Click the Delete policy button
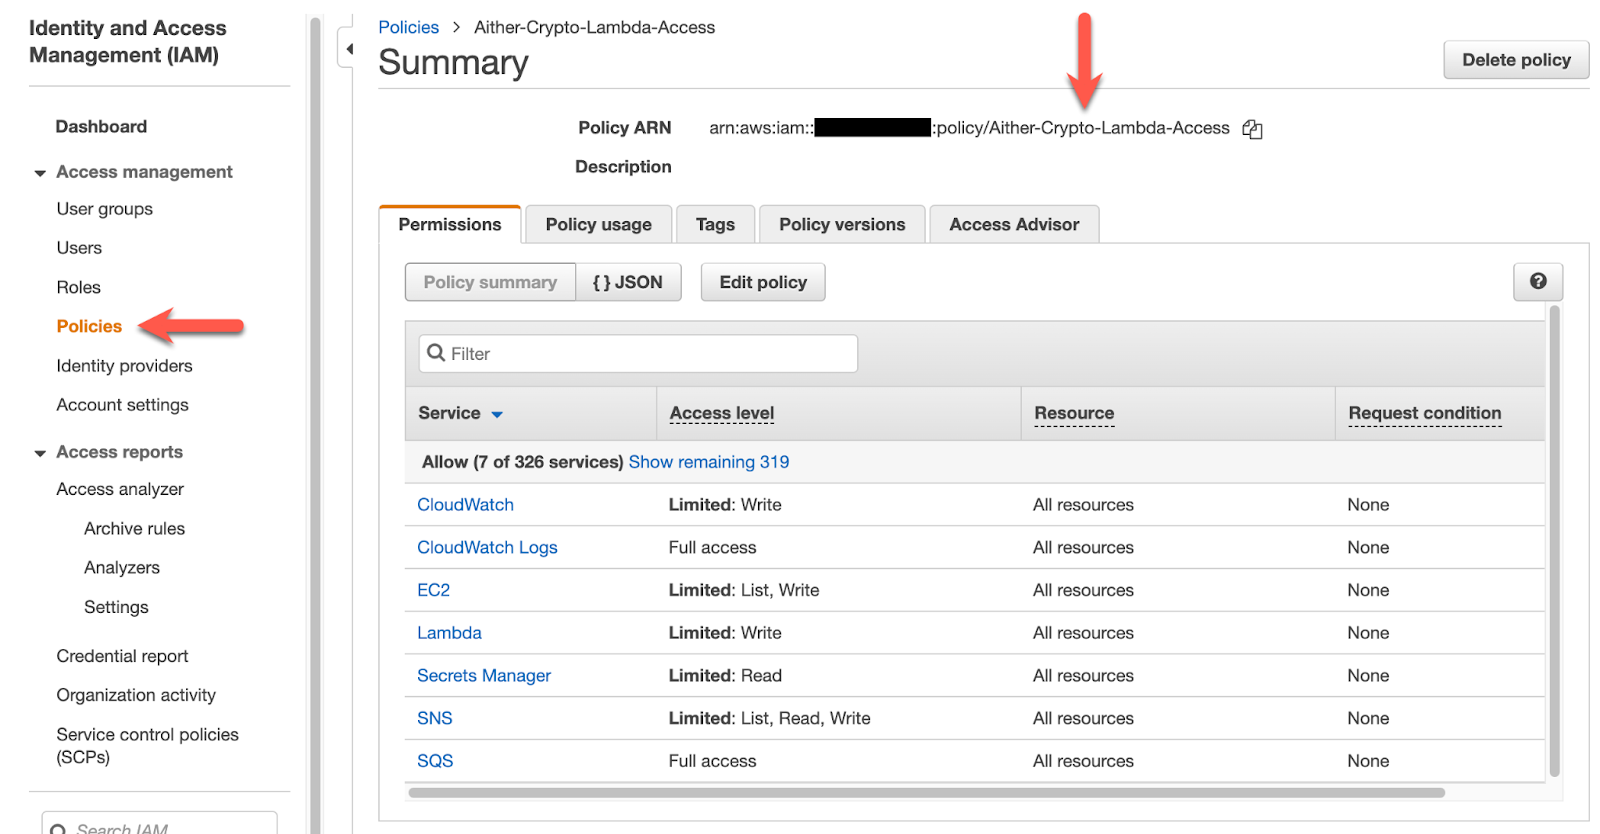 [x=1515, y=60]
